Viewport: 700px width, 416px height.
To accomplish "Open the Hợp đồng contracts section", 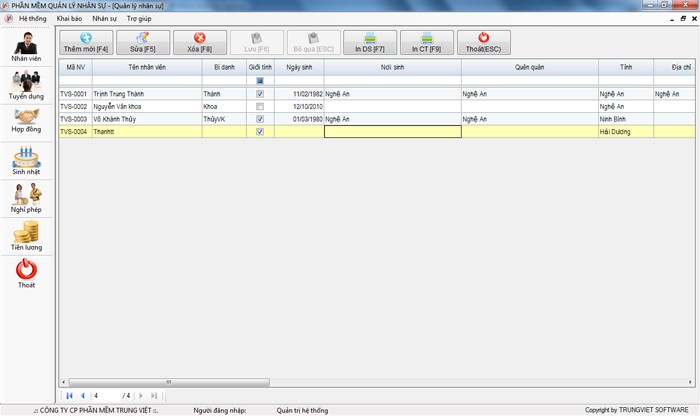I will click(27, 123).
